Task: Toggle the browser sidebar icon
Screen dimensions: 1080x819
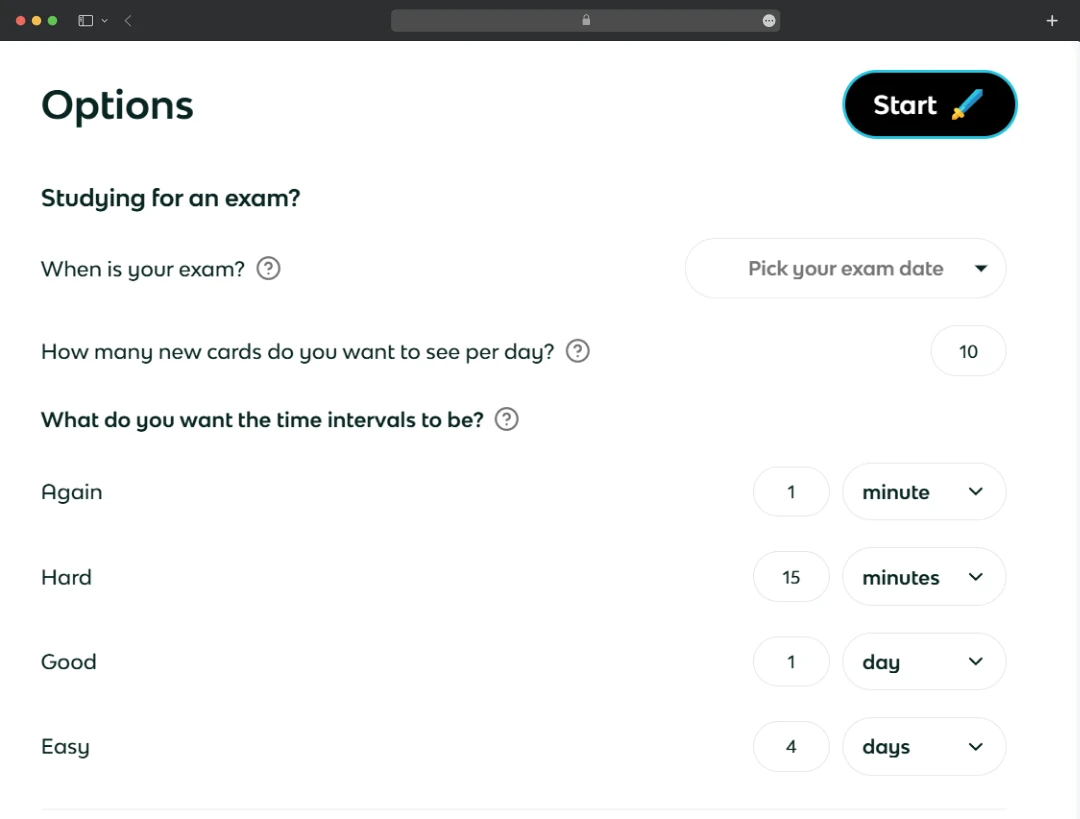Action: 85,20
